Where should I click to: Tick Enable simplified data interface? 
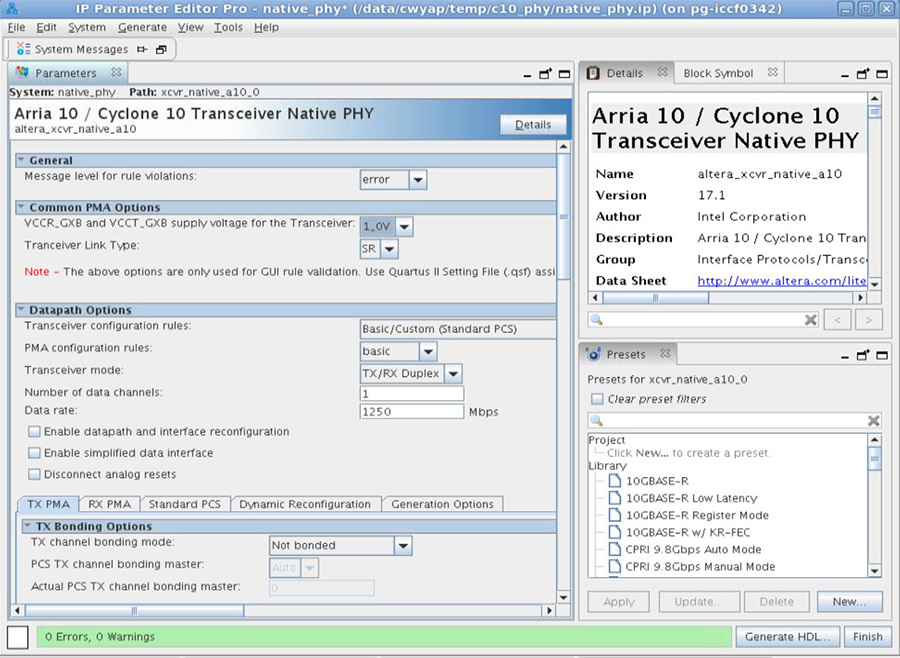(35, 453)
